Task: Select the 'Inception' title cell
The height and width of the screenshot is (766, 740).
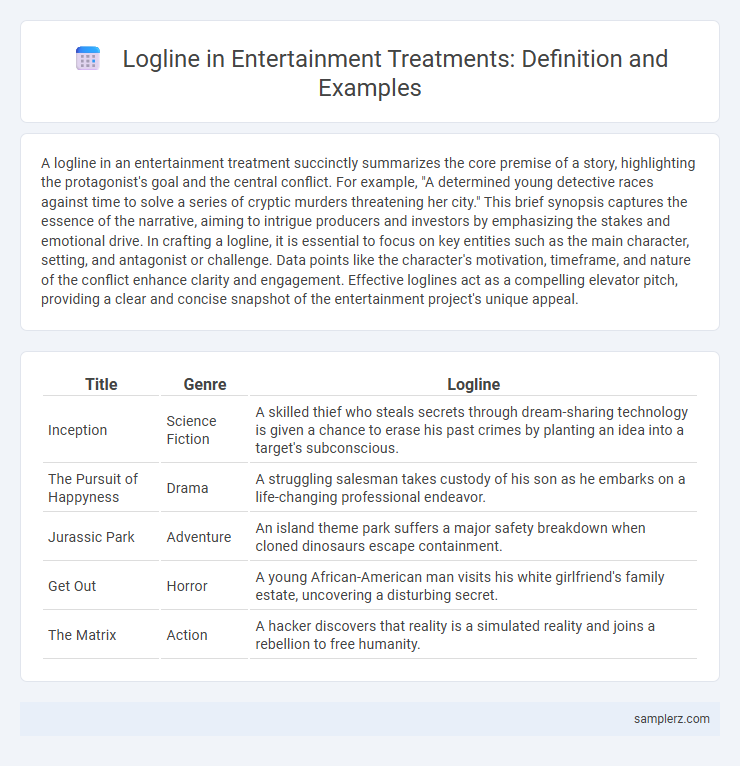Action: tap(101, 430)
